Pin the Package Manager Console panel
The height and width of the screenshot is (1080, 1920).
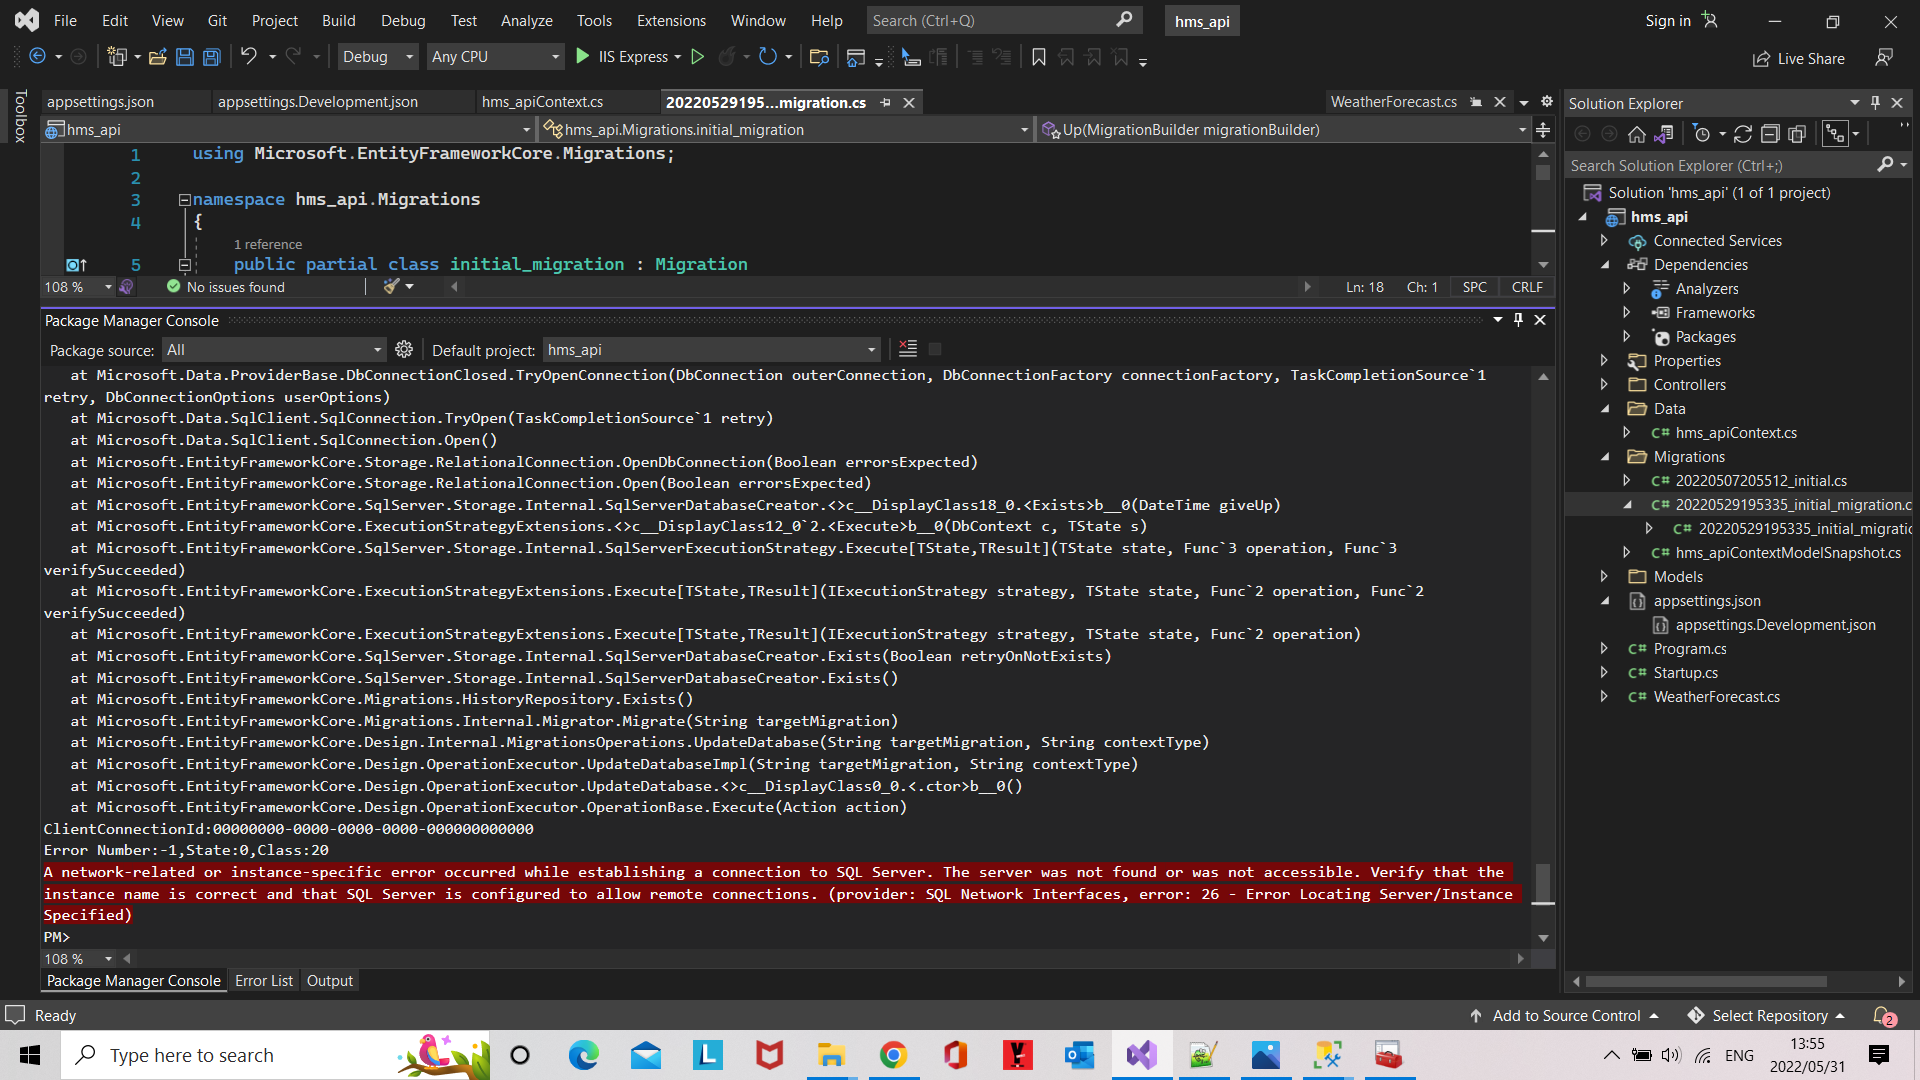point(1518,320)
